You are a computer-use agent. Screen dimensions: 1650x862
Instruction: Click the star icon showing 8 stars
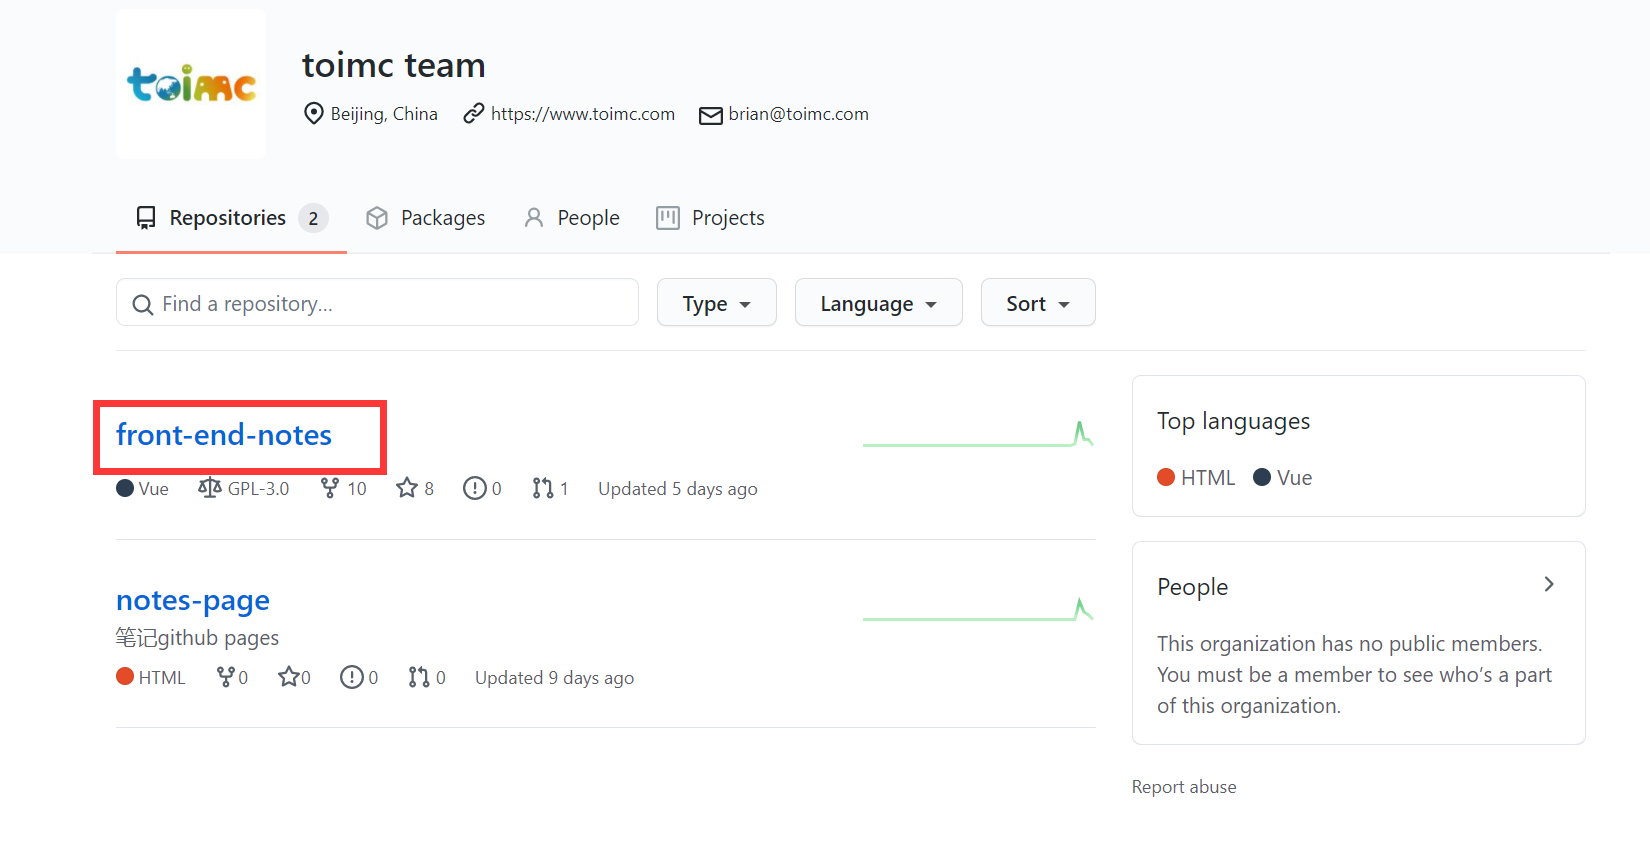click(407, 487)
